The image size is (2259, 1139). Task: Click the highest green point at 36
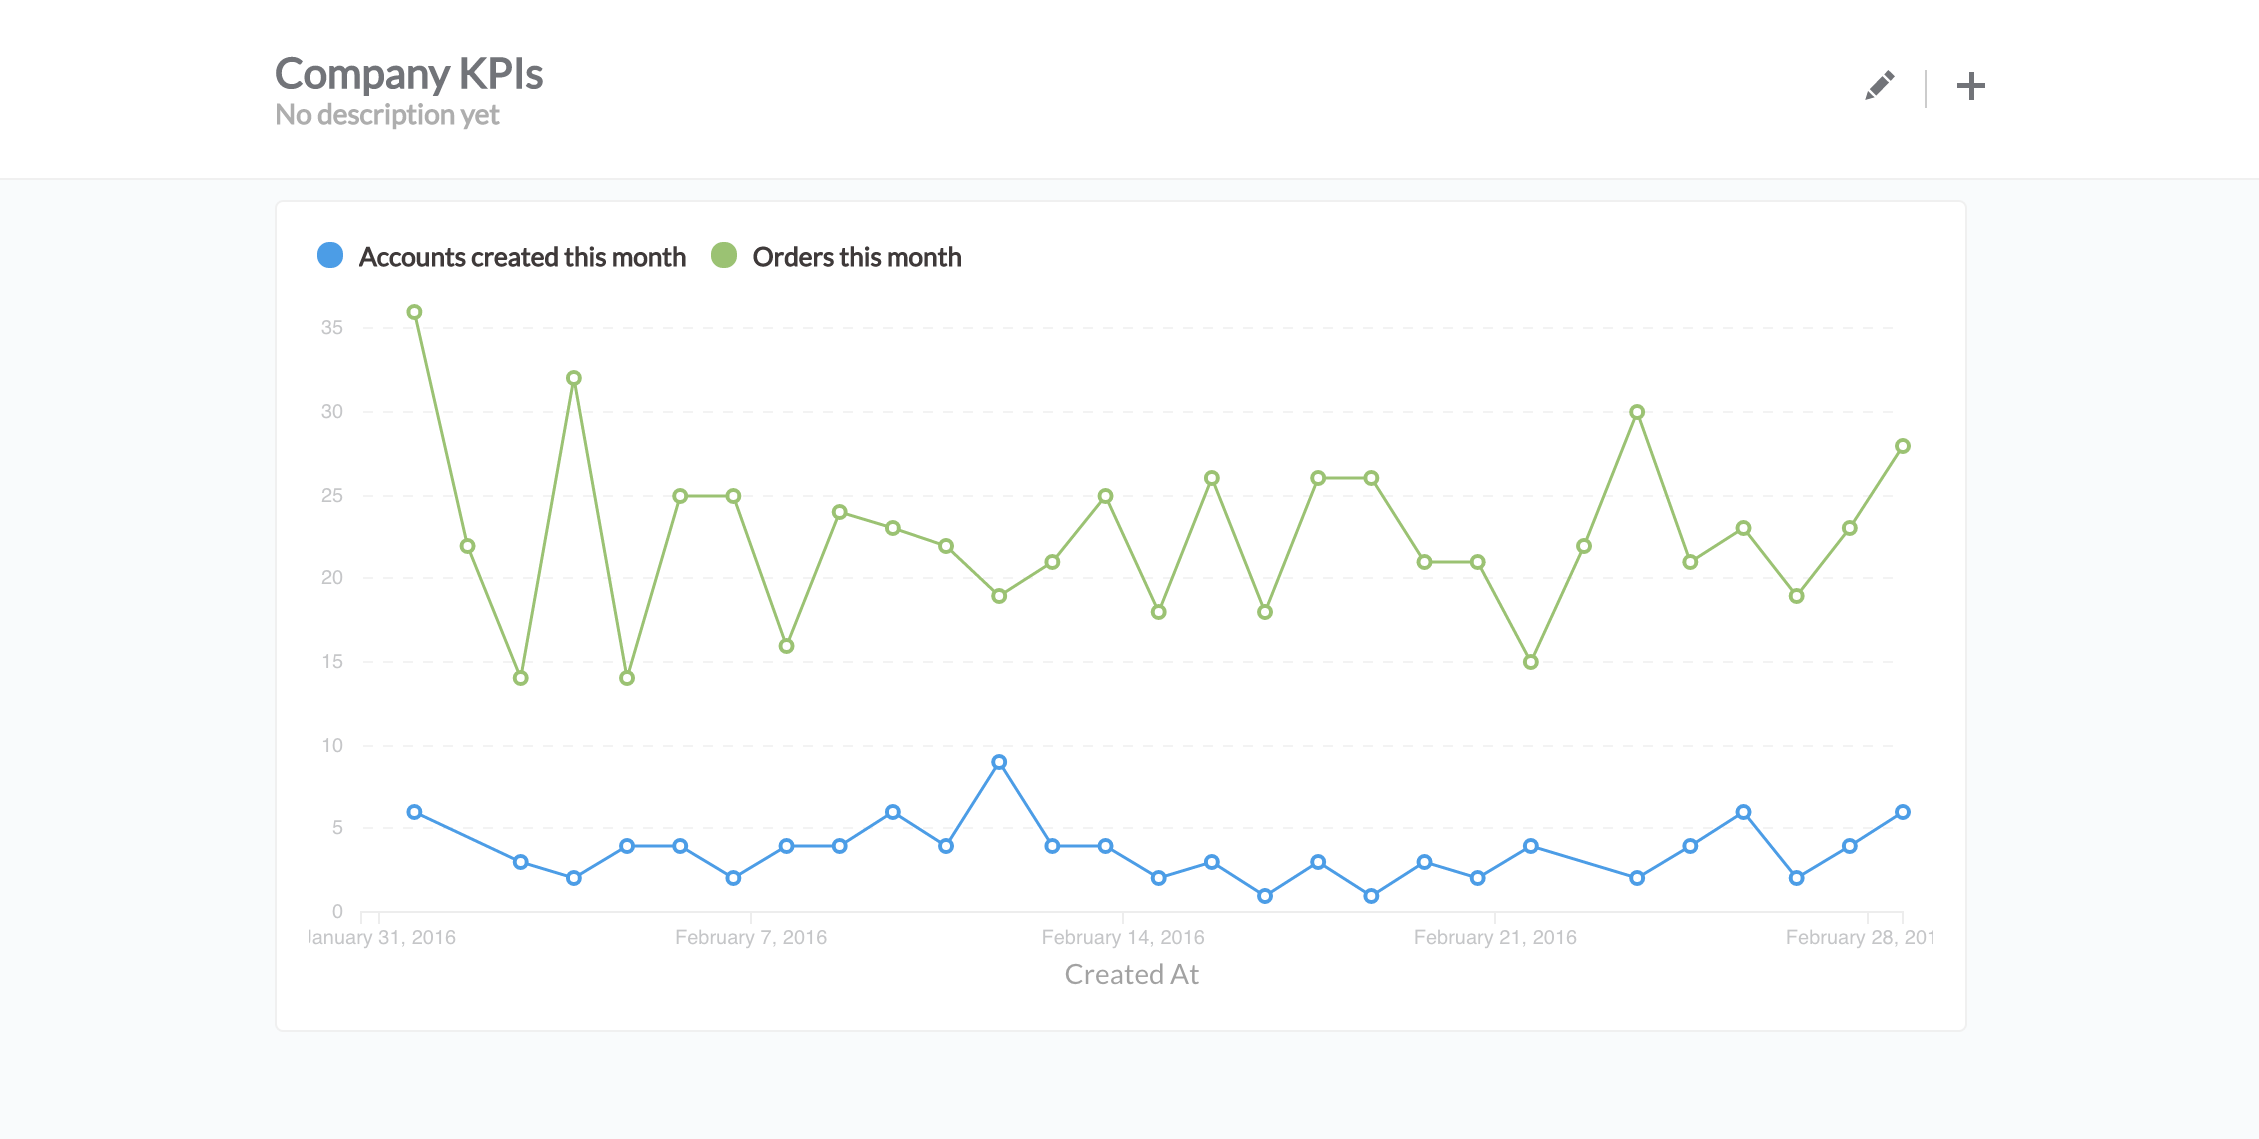click(x=414, y=312)
